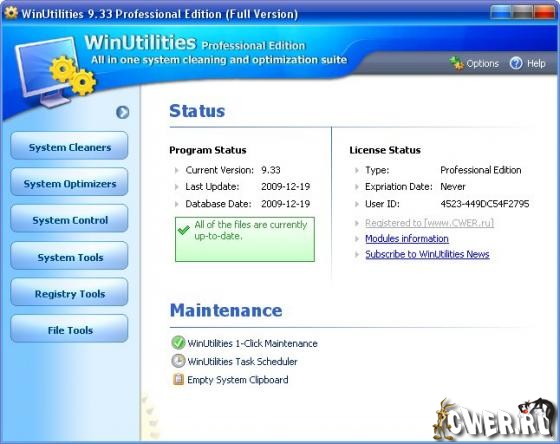
Task: Open the System Cleaners category
Action: pyautogui.click(x=69, y=145)
